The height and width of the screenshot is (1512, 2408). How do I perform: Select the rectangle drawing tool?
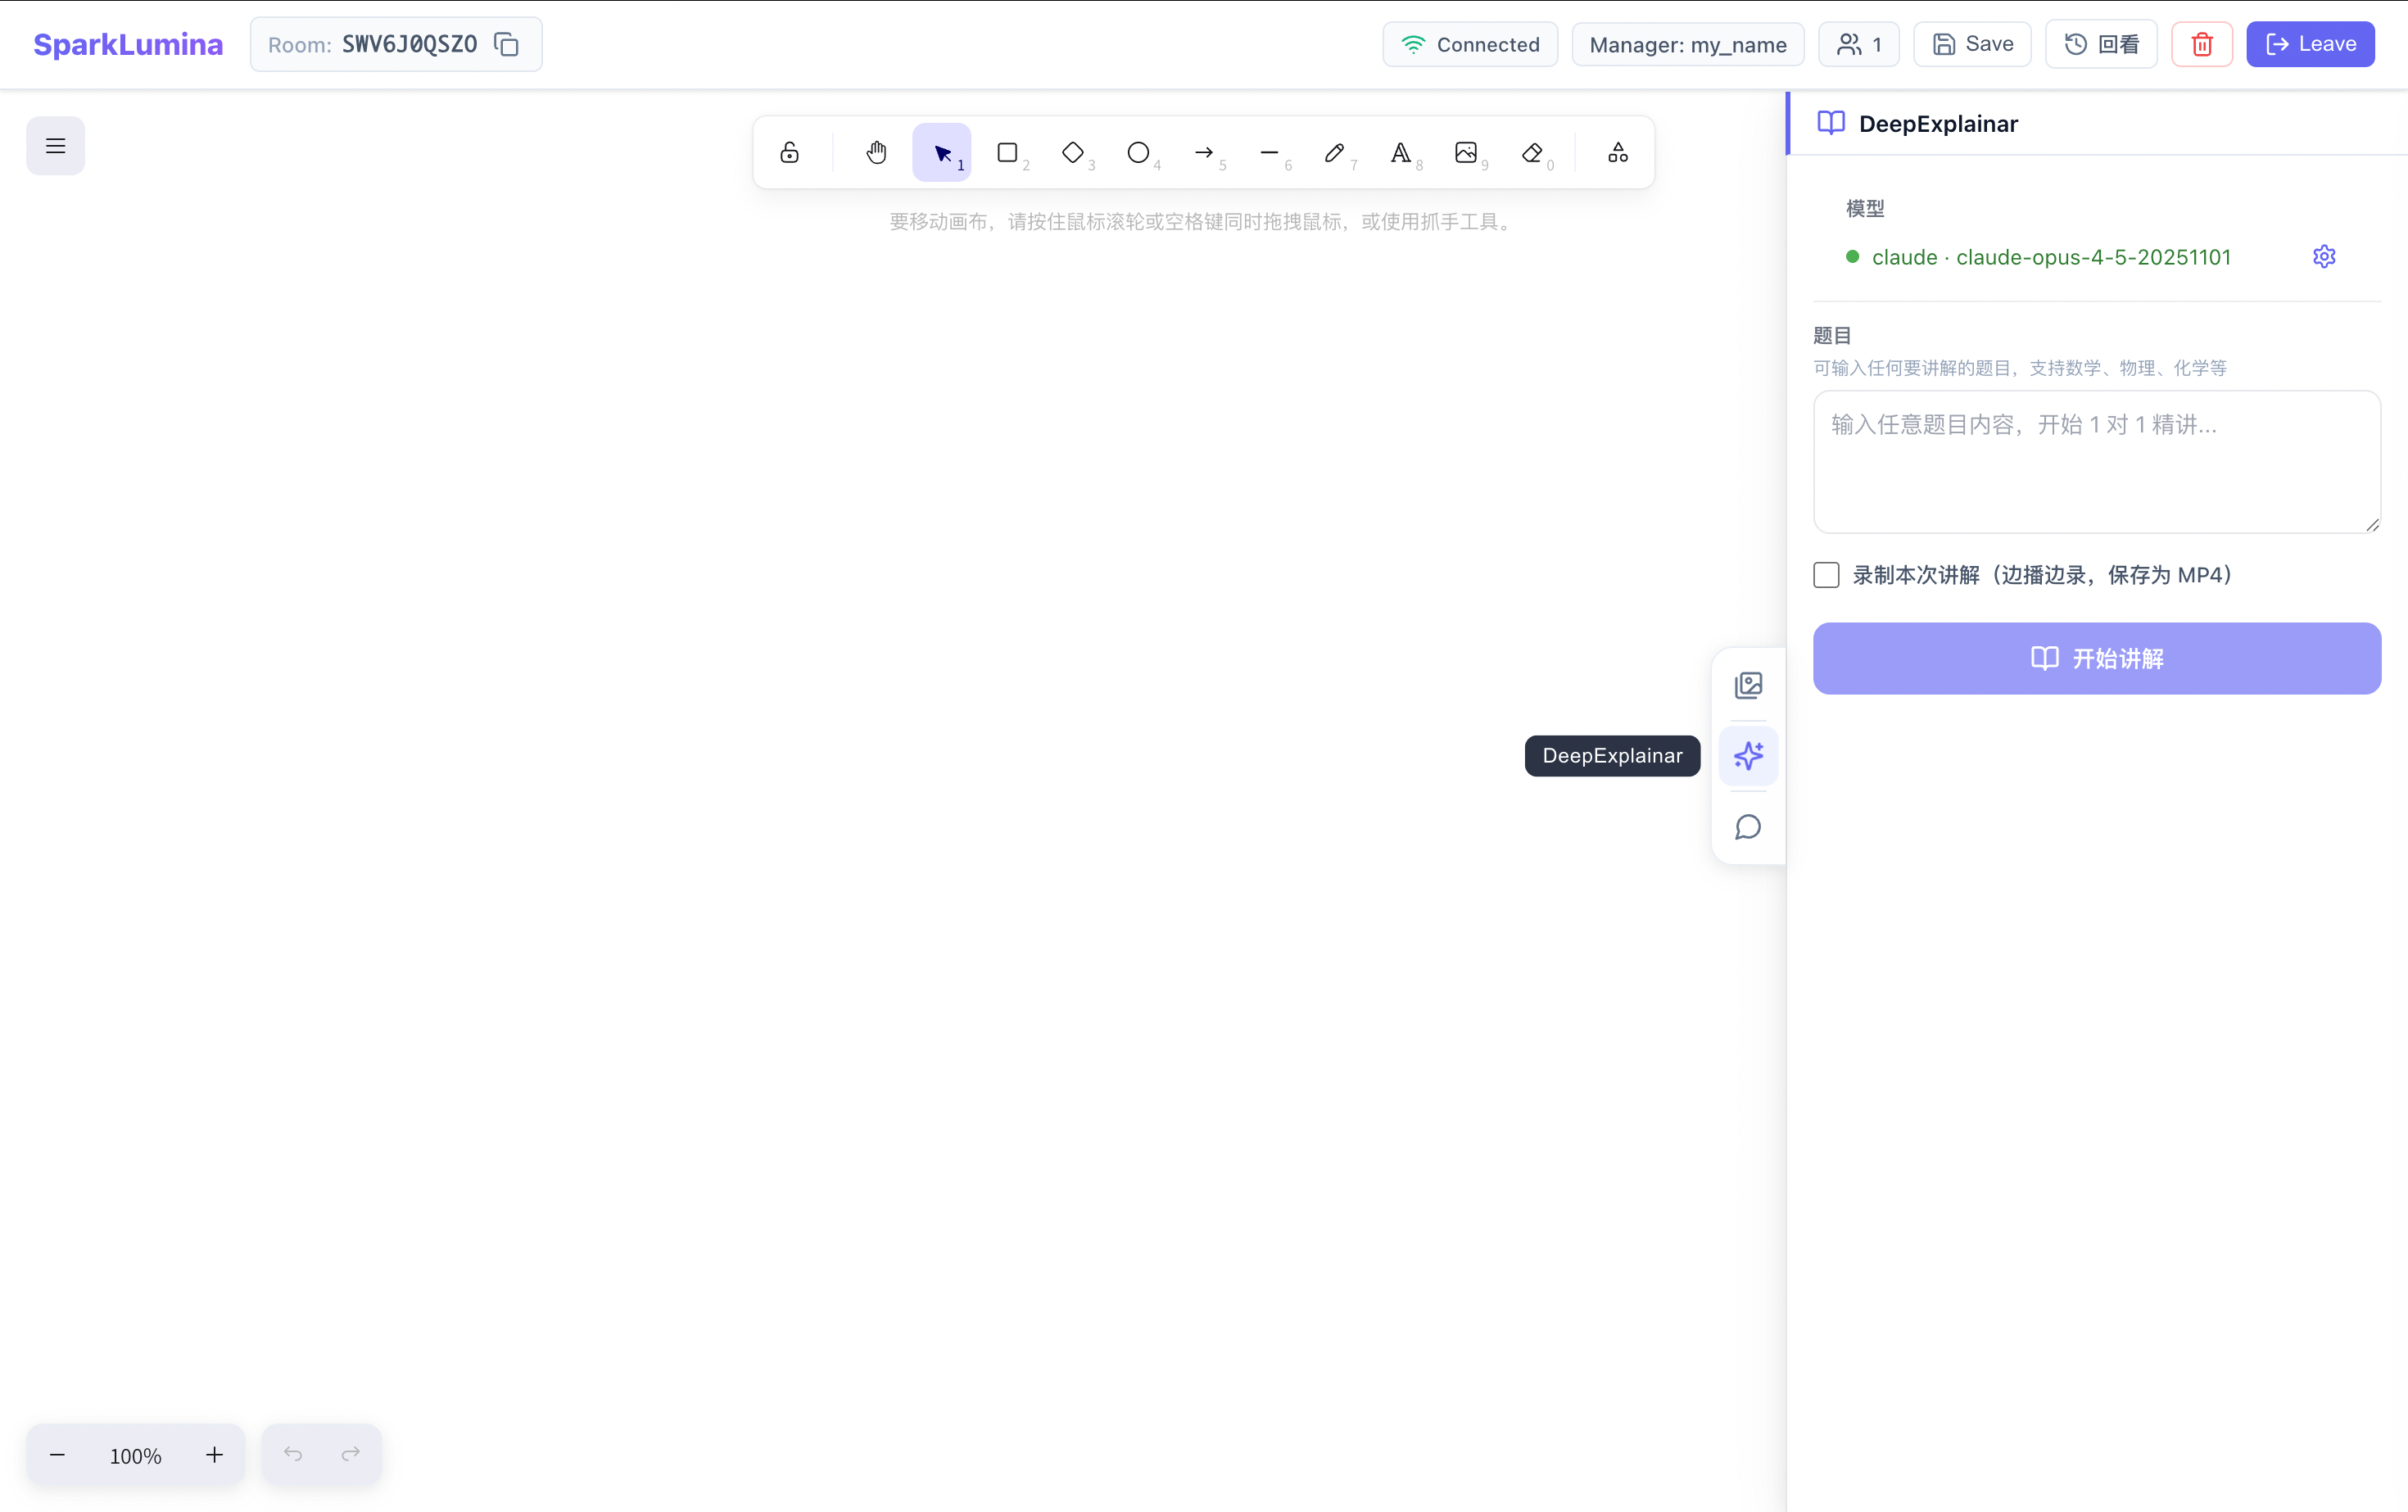point(1007,152)
